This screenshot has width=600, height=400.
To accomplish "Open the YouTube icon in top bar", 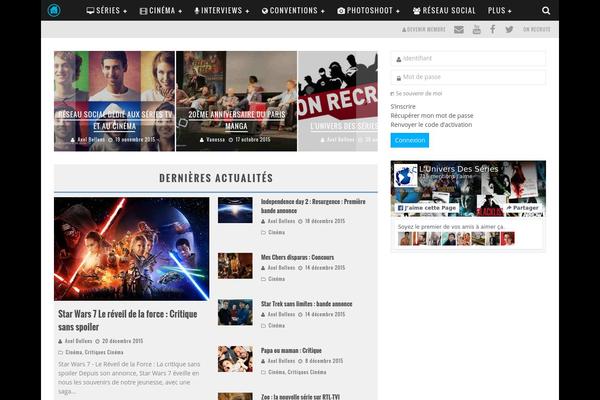I will 476,29.
